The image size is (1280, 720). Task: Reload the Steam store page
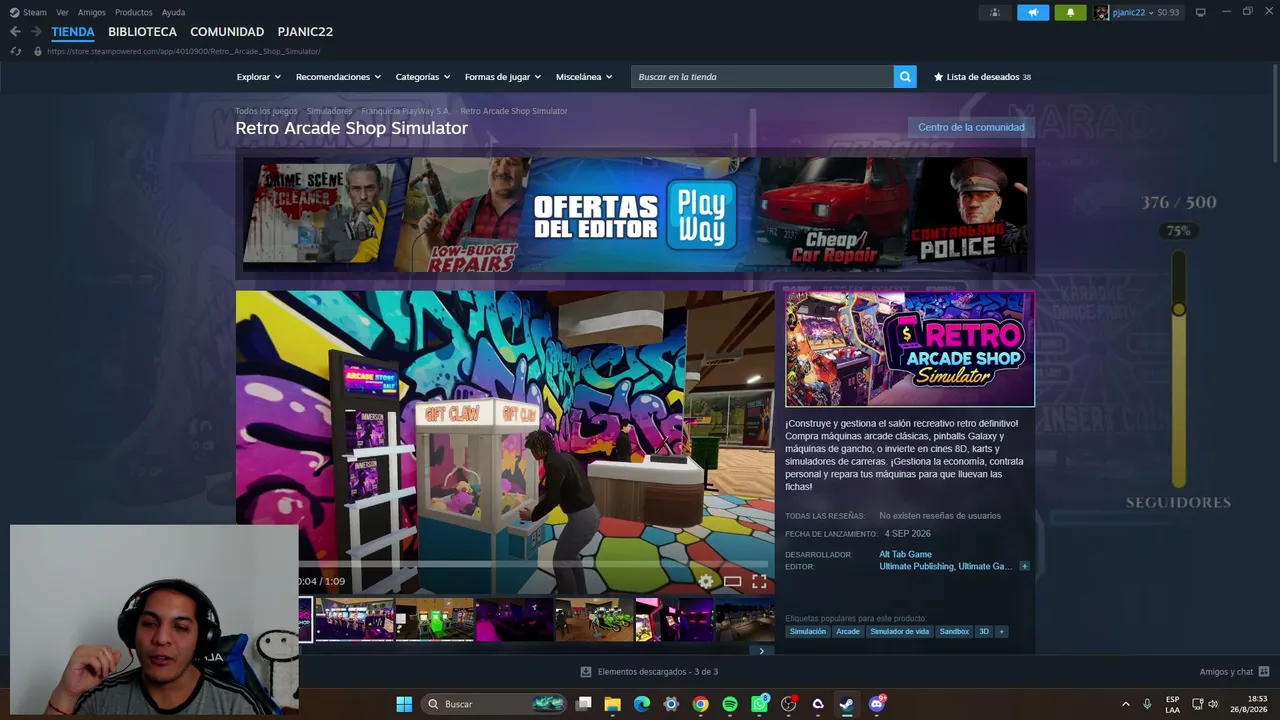[x=15, y=51]
